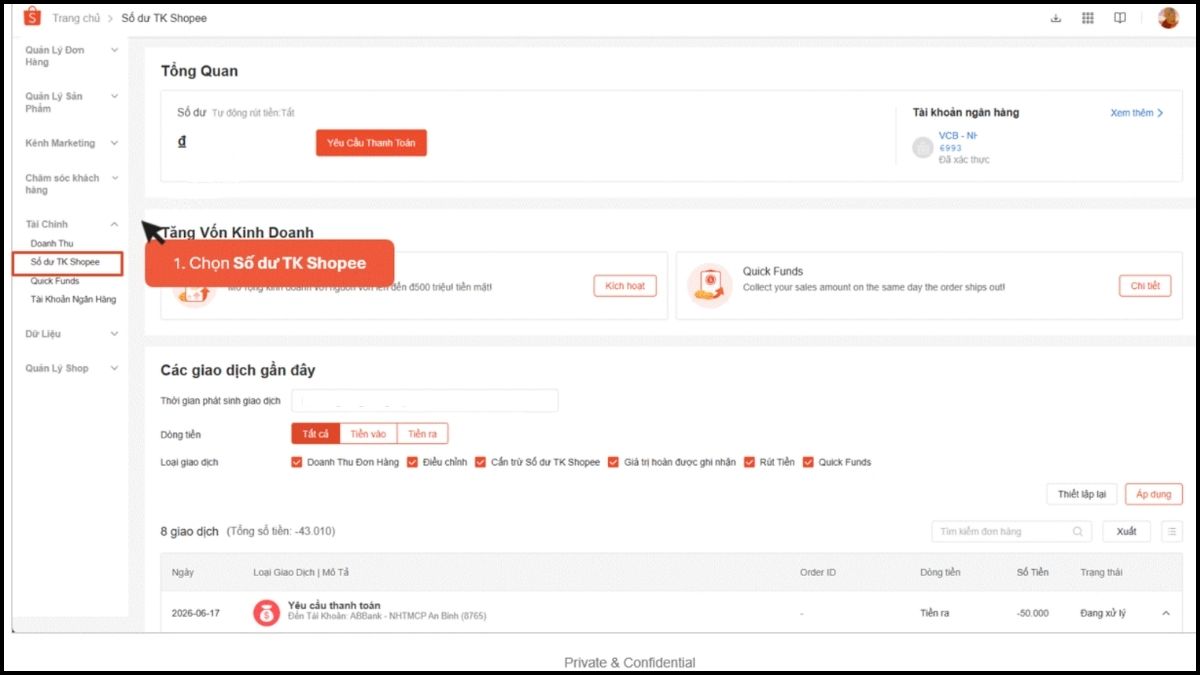Click the search magnifier icon in order search
The image size is (1200, 675).
pyautogui.click(x=1077, y=532)
